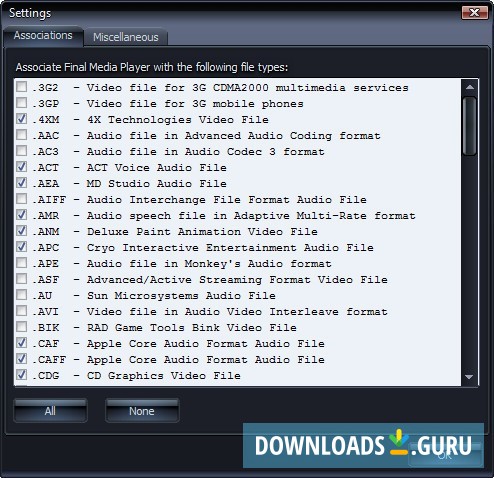Click 'Advanced/Active Streaming Format Video File' row
Viewport: 494px width, 478px height.
(237, 280)
